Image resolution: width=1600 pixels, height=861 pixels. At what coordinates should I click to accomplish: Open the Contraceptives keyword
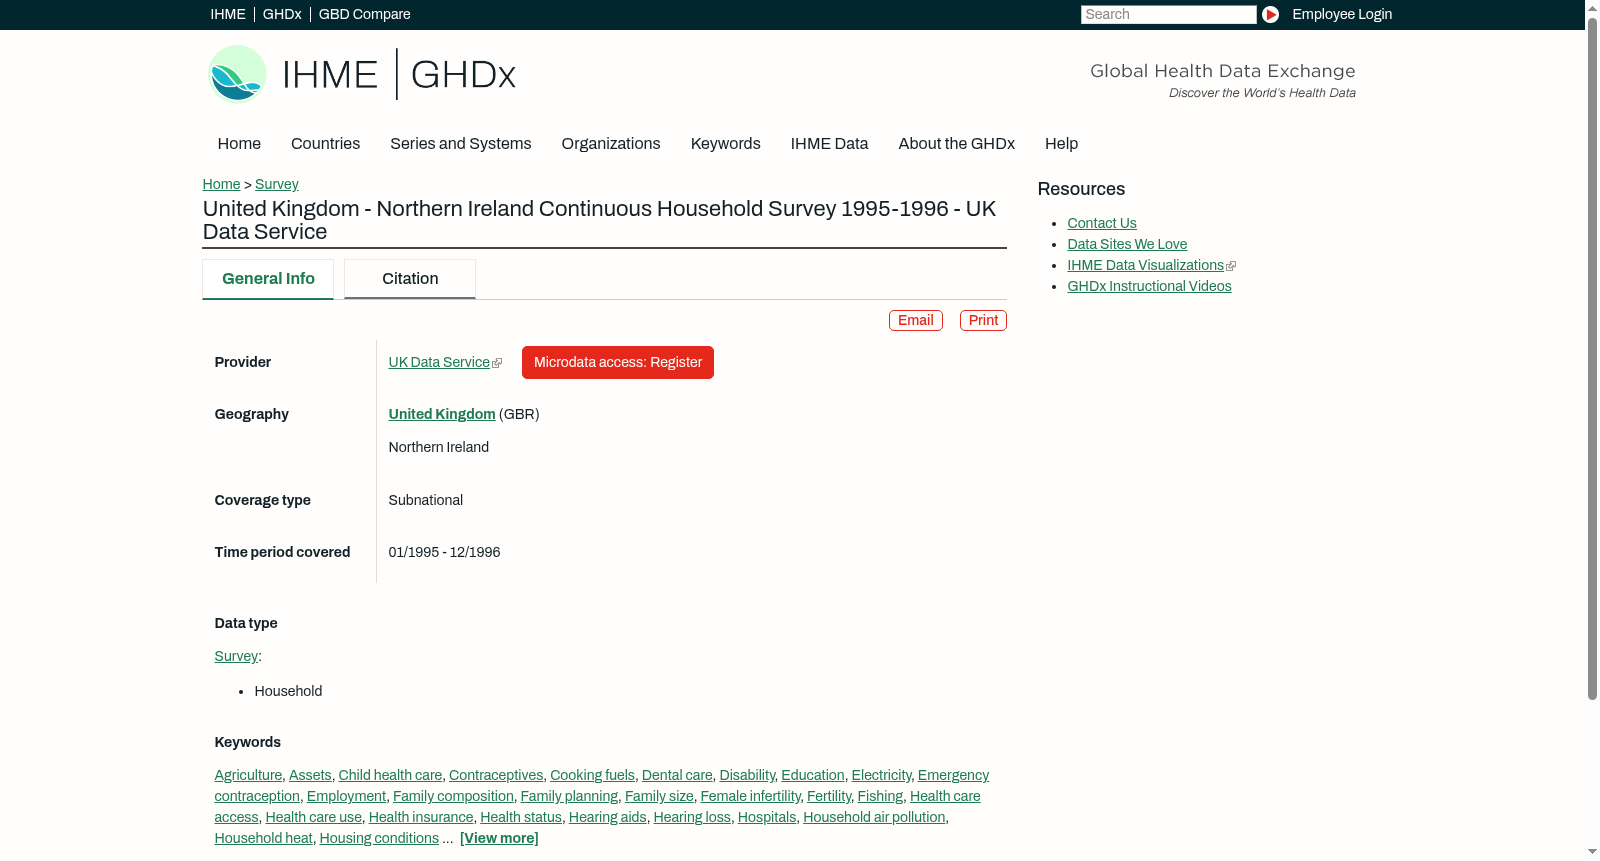click(x=496, y=775)
